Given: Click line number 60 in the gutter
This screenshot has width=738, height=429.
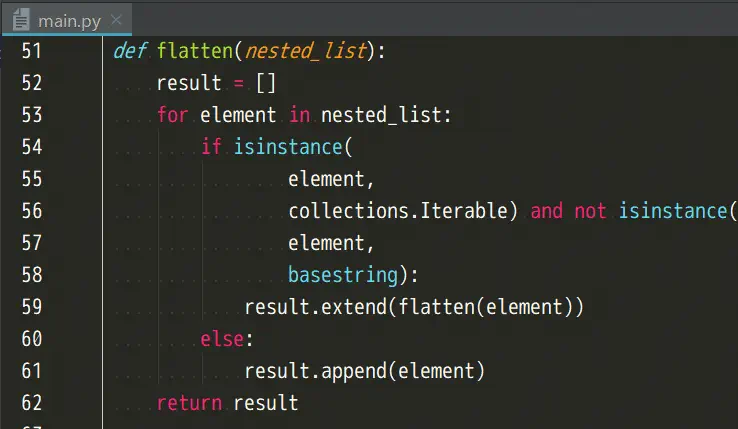Looking at the screenshot, I should [x=31, y=339].
